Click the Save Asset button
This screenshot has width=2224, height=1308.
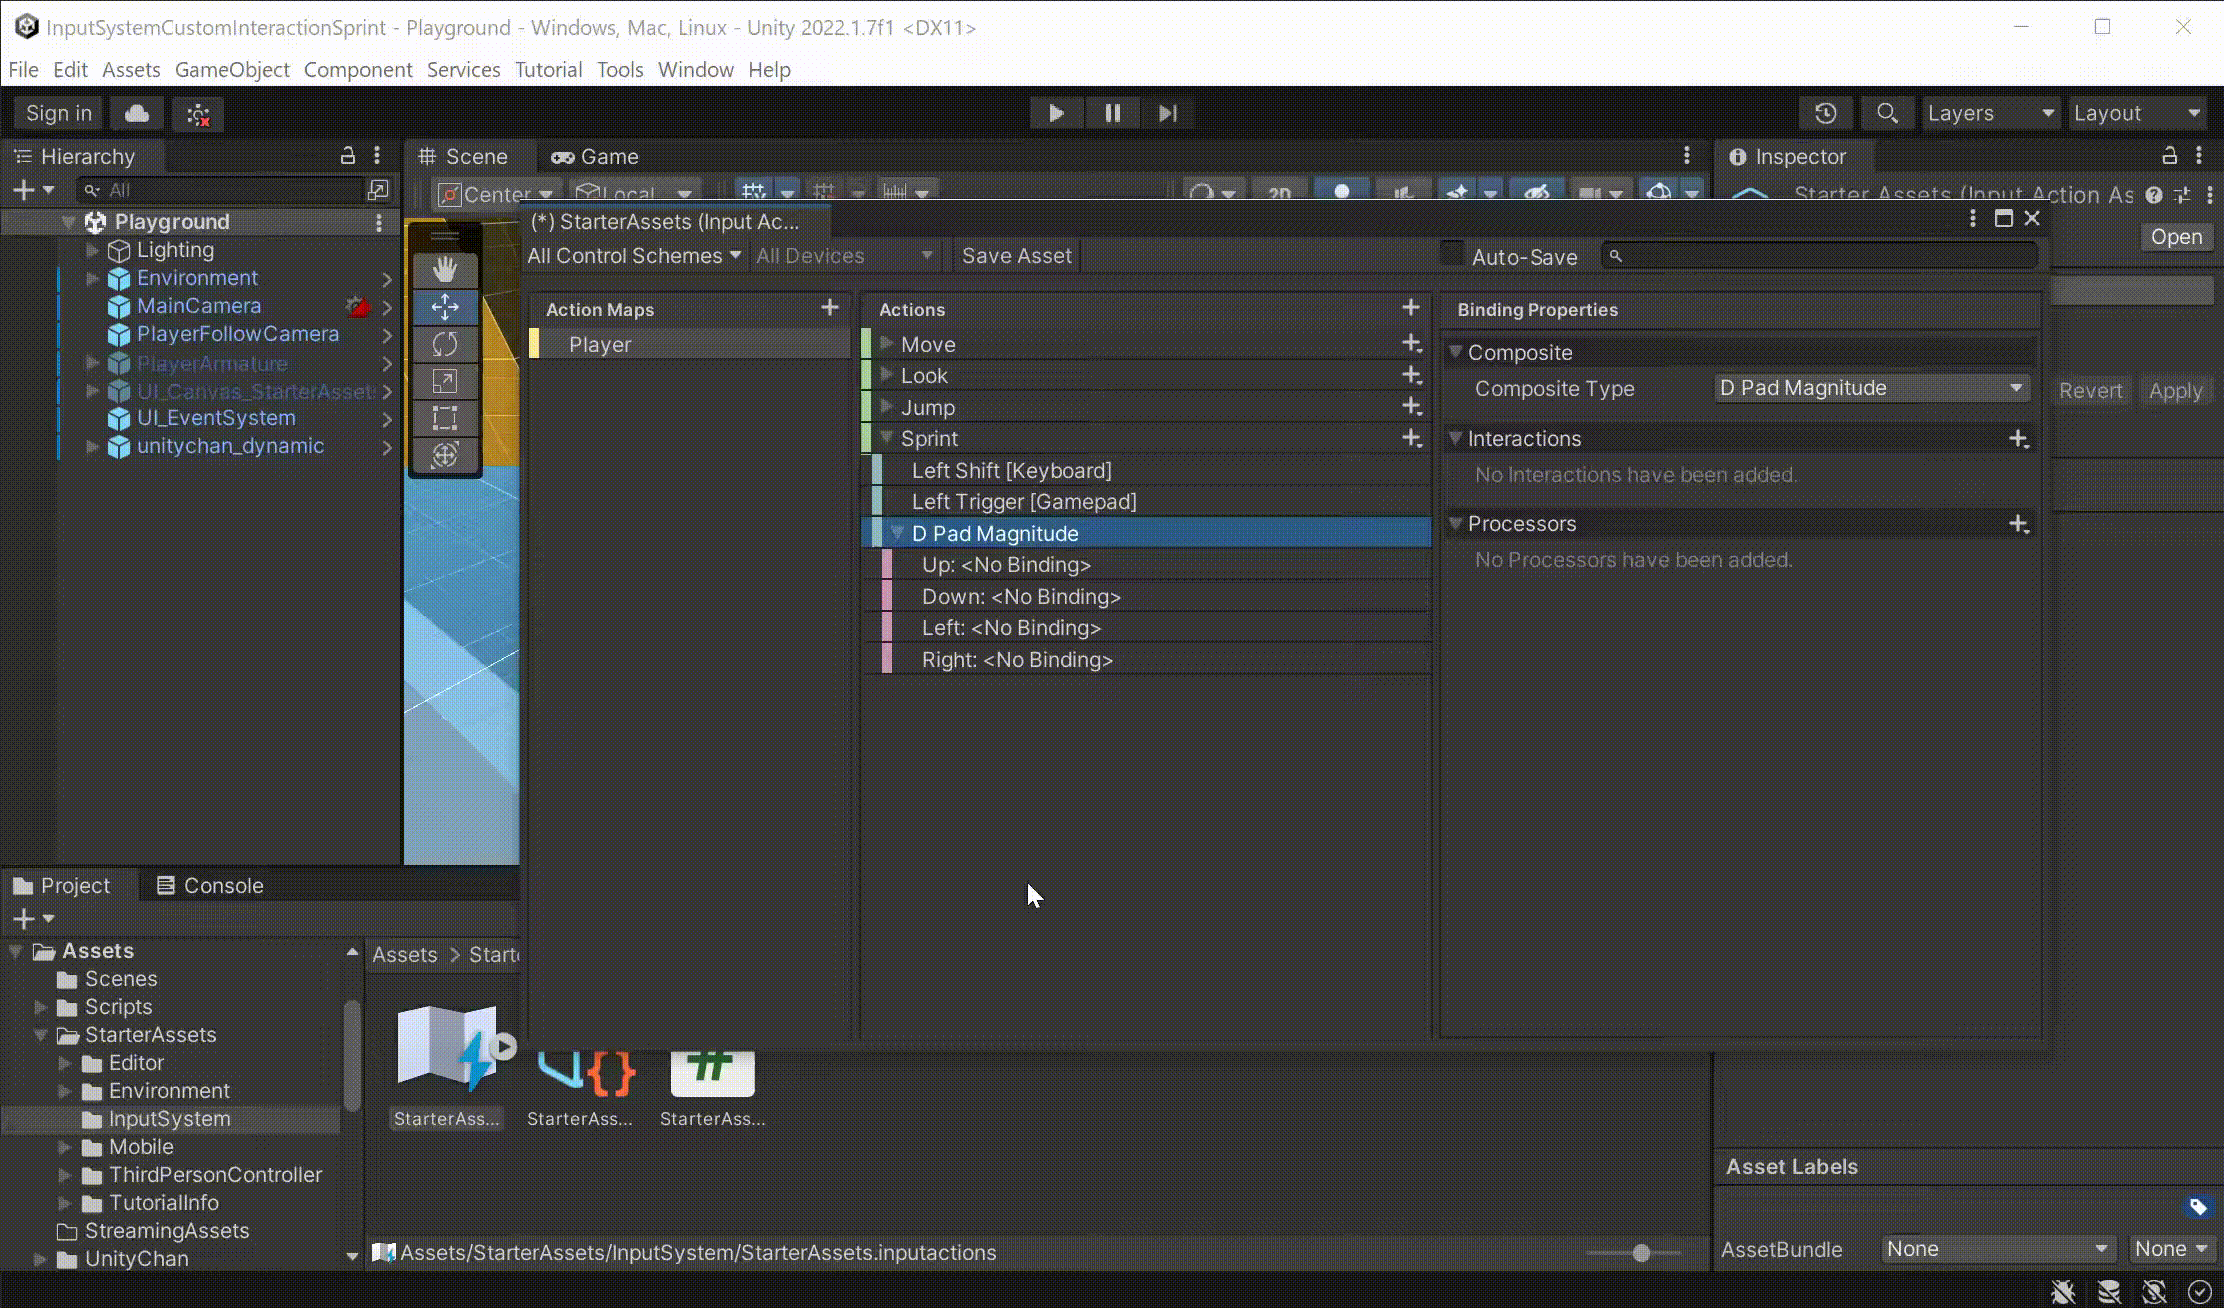point(1016,256)
